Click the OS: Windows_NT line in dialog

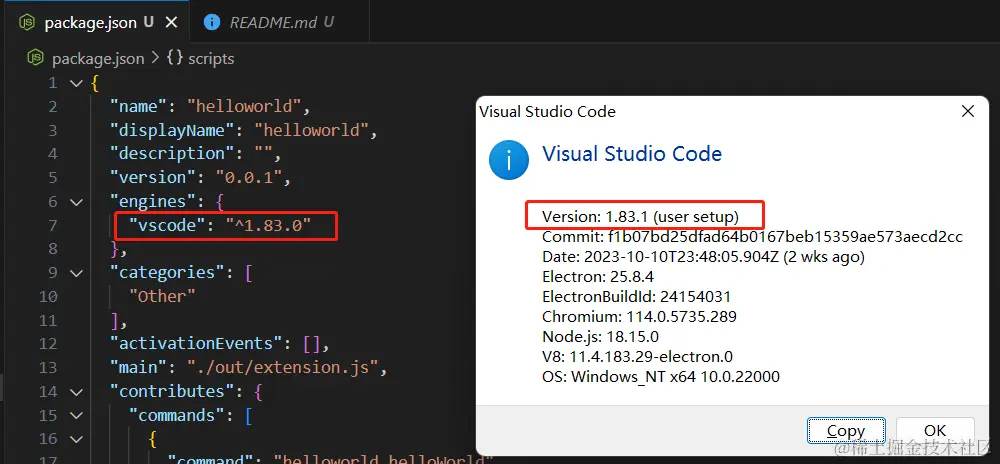(x=661, y=376)
